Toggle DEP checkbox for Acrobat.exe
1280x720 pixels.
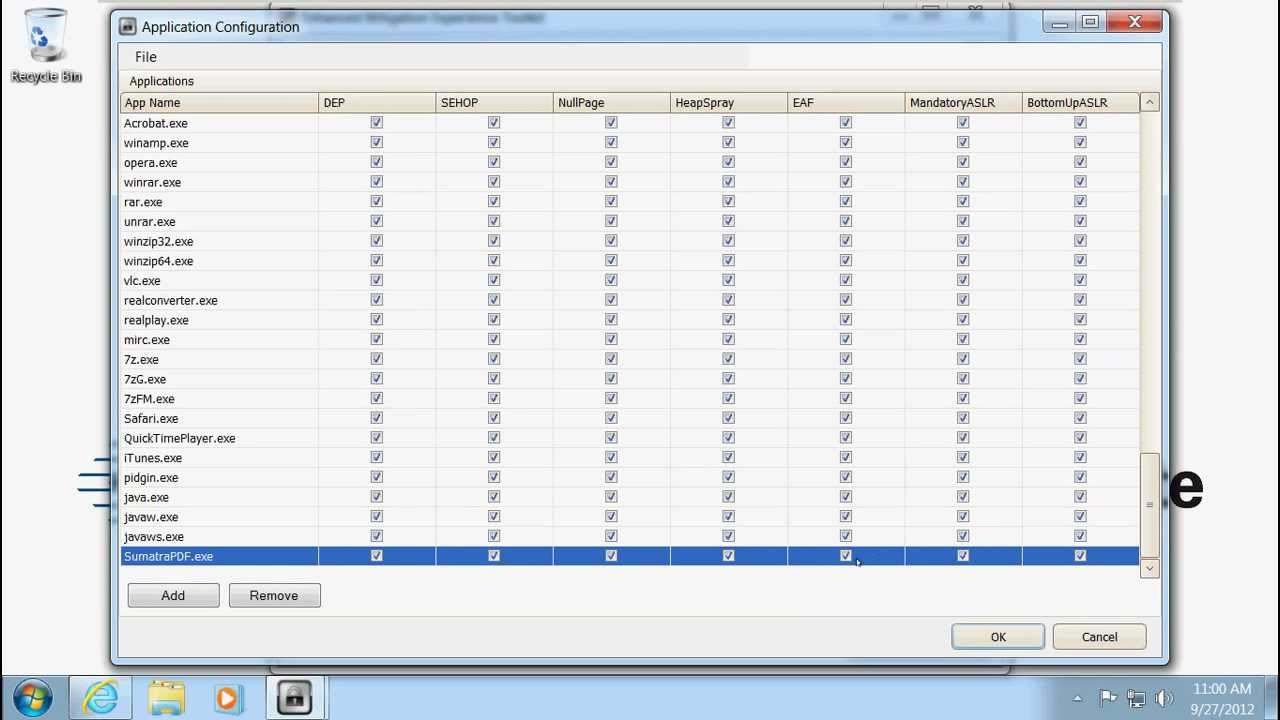(x=377, y=122)
